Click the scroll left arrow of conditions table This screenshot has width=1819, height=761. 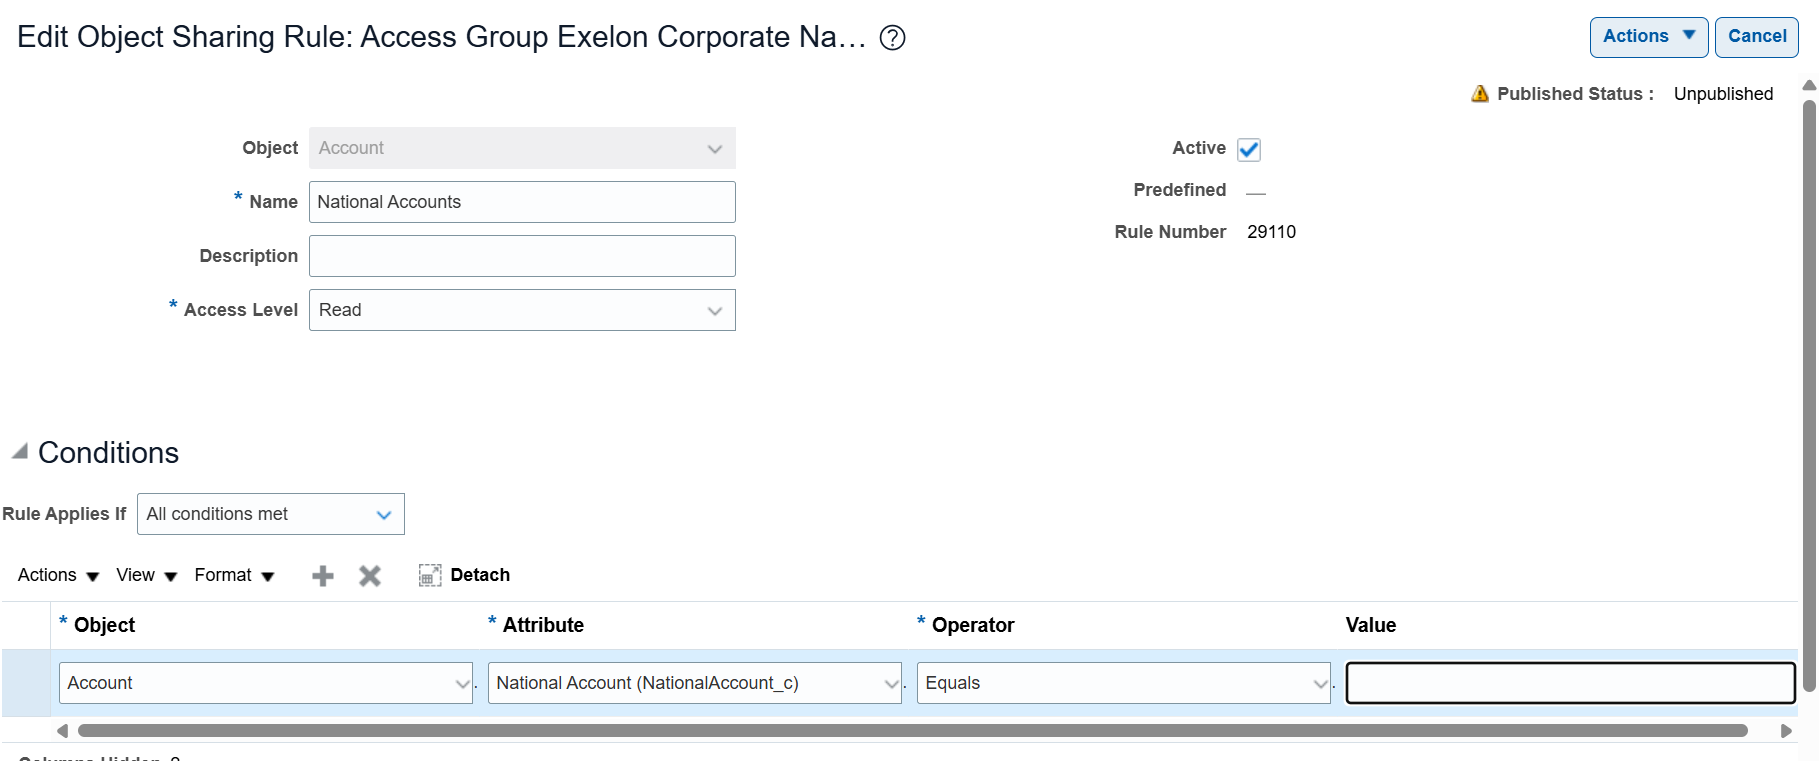(63, 731)
